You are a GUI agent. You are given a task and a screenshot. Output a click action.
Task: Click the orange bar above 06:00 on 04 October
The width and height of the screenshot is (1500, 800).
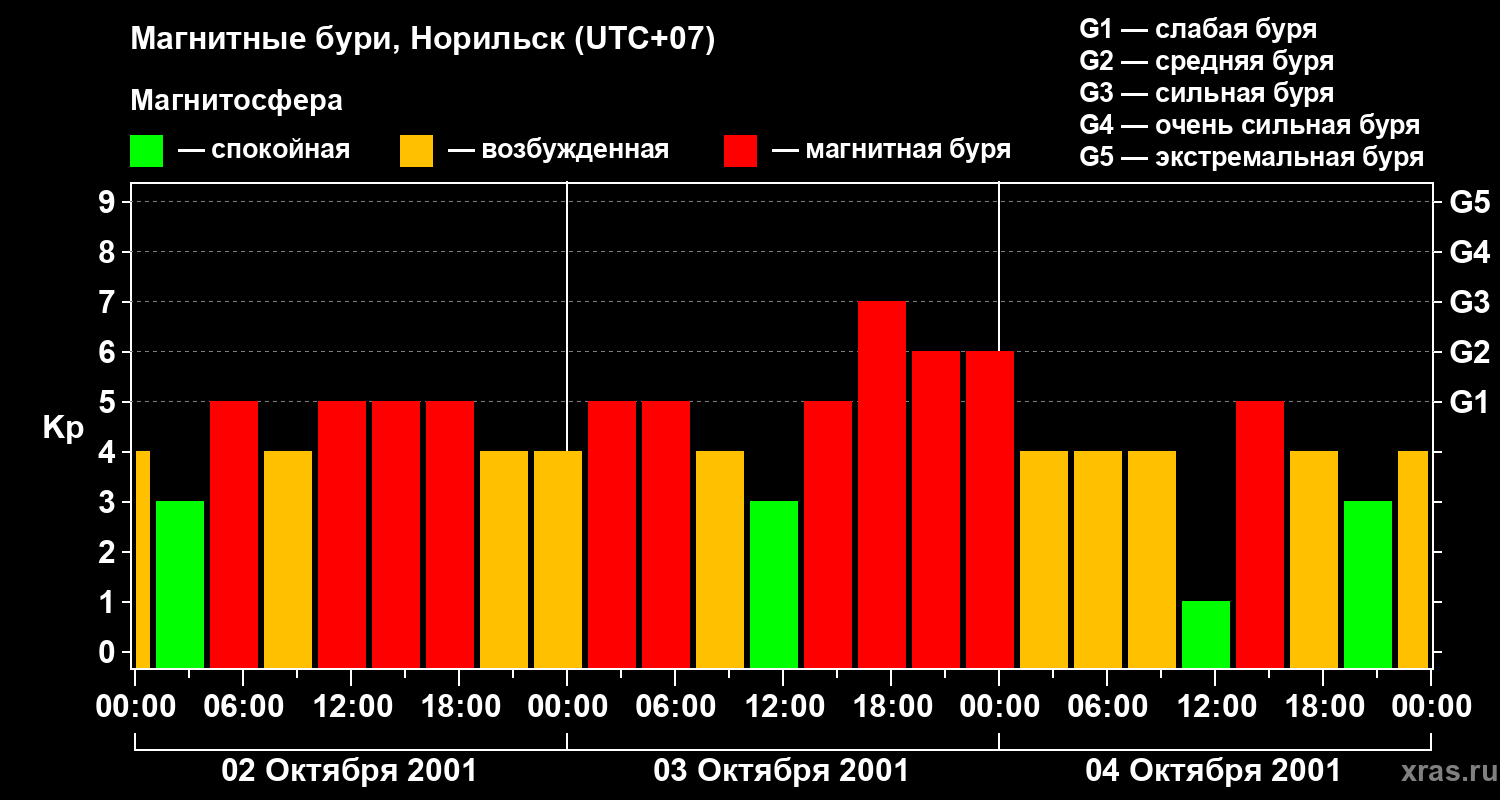(1098, 559)
